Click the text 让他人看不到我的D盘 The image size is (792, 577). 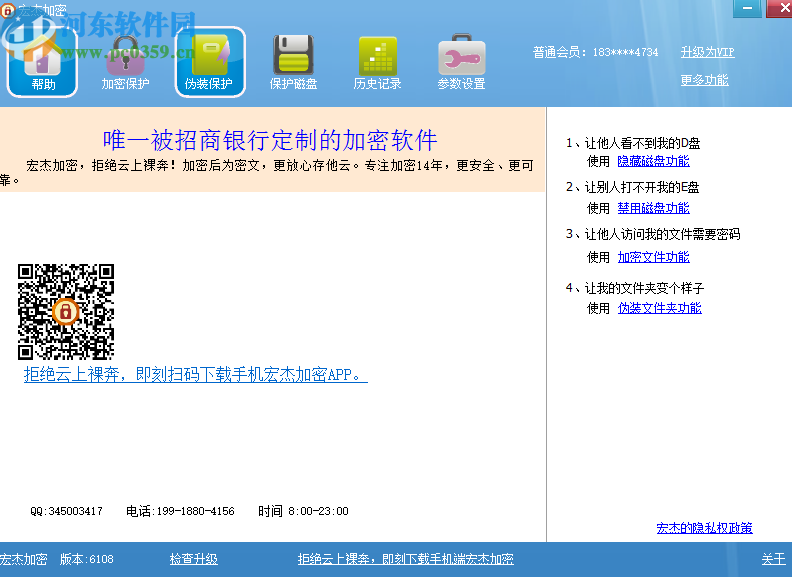642,143
